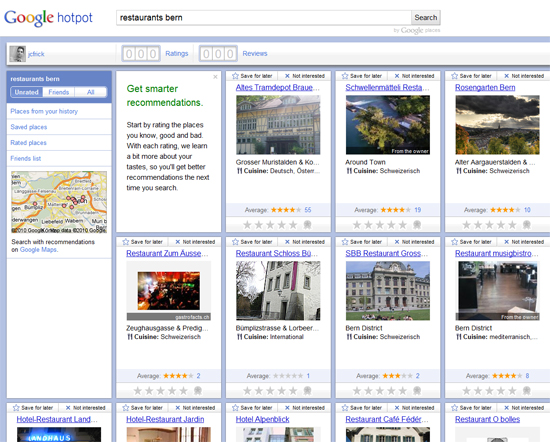Viewport: 550px width, 442px height.
Task: Save Restaurant Schloss Bü card for later
Action: pos(252,242)
